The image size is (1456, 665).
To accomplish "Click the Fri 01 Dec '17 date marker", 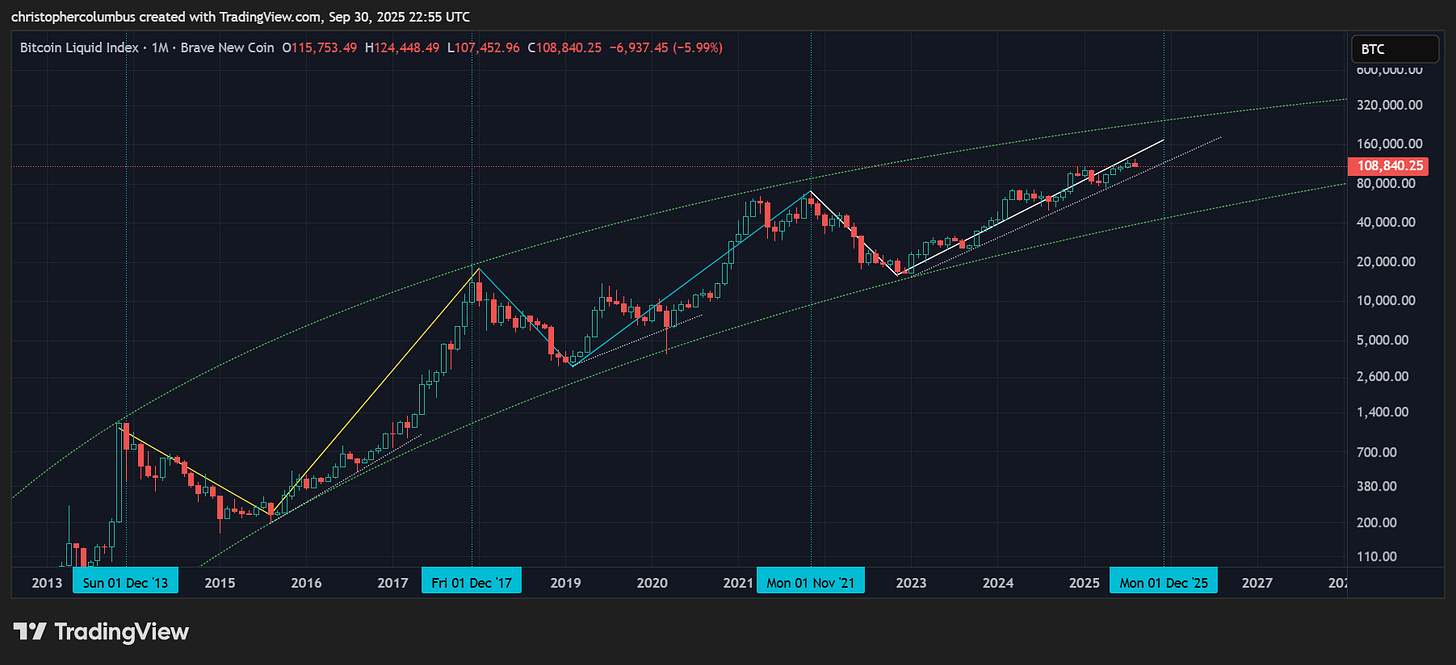I will click(470, 582).
